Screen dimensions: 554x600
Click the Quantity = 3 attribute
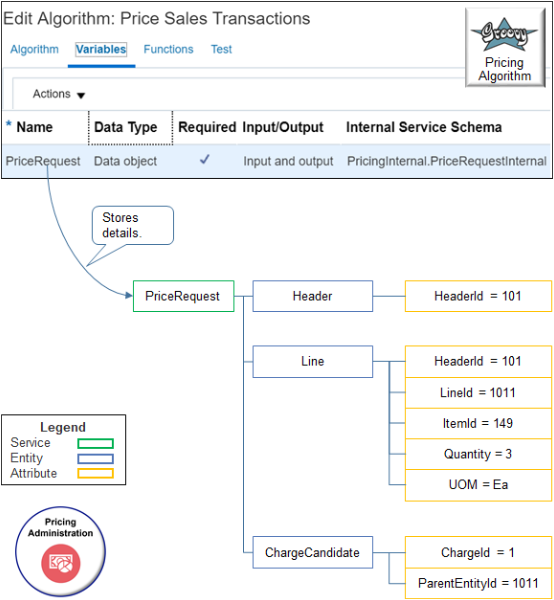[x=478, y=454]
